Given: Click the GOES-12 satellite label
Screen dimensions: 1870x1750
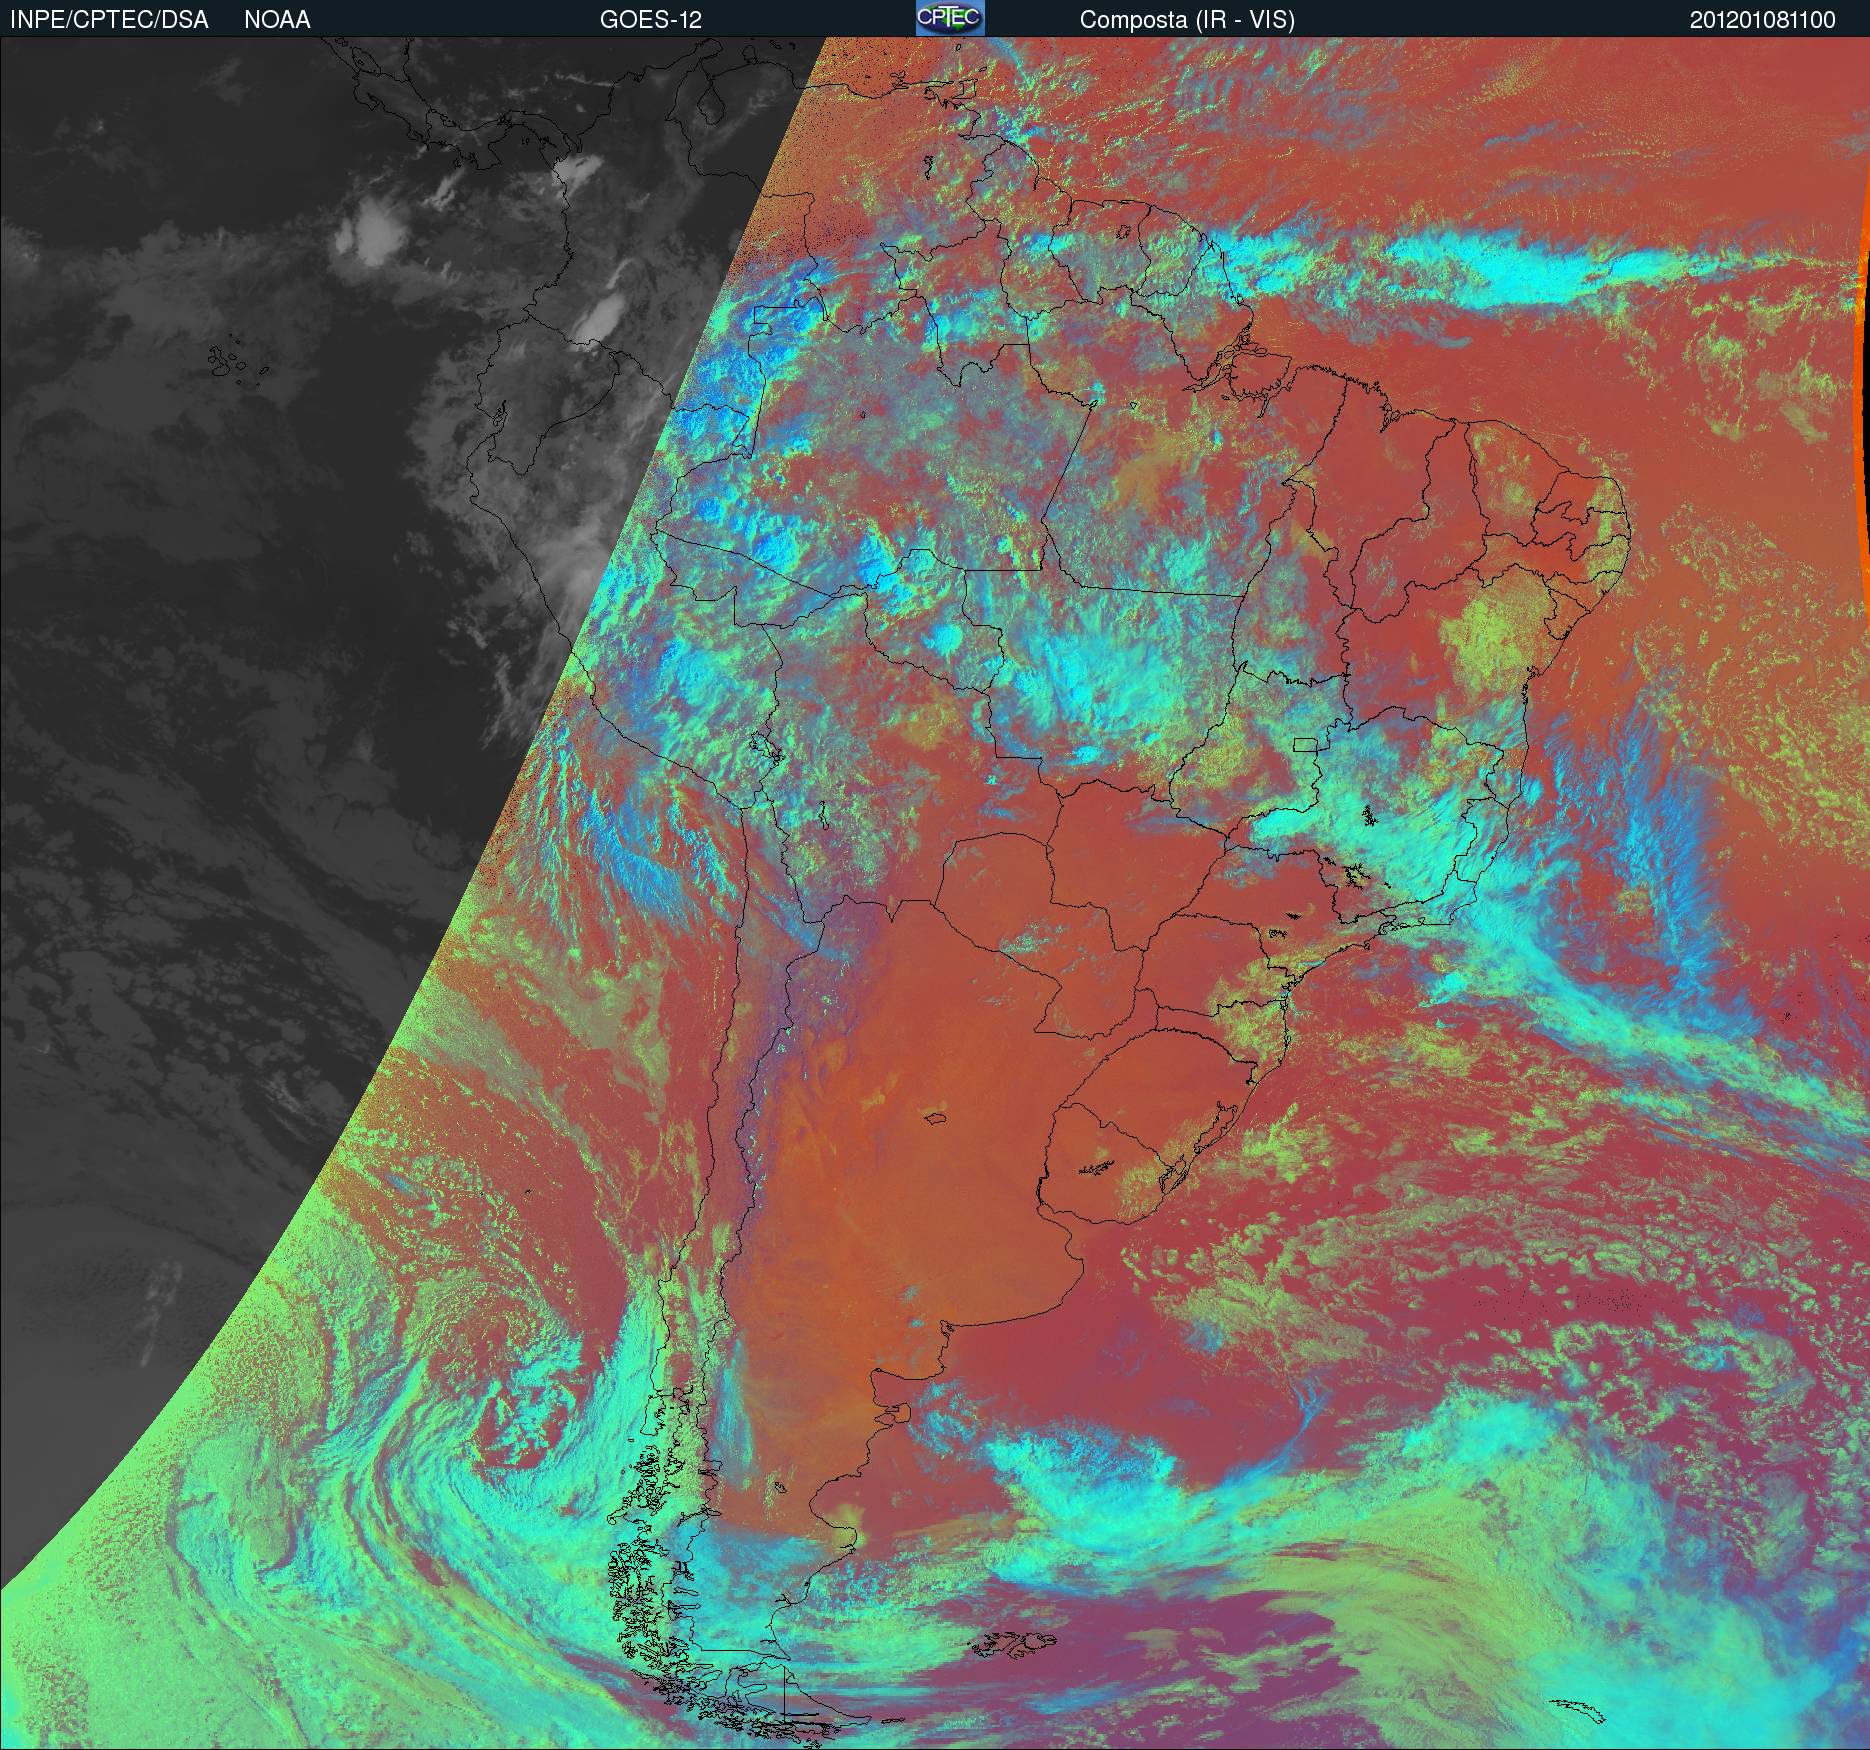Looking at the screenshot, I should [x=650, y=20].
